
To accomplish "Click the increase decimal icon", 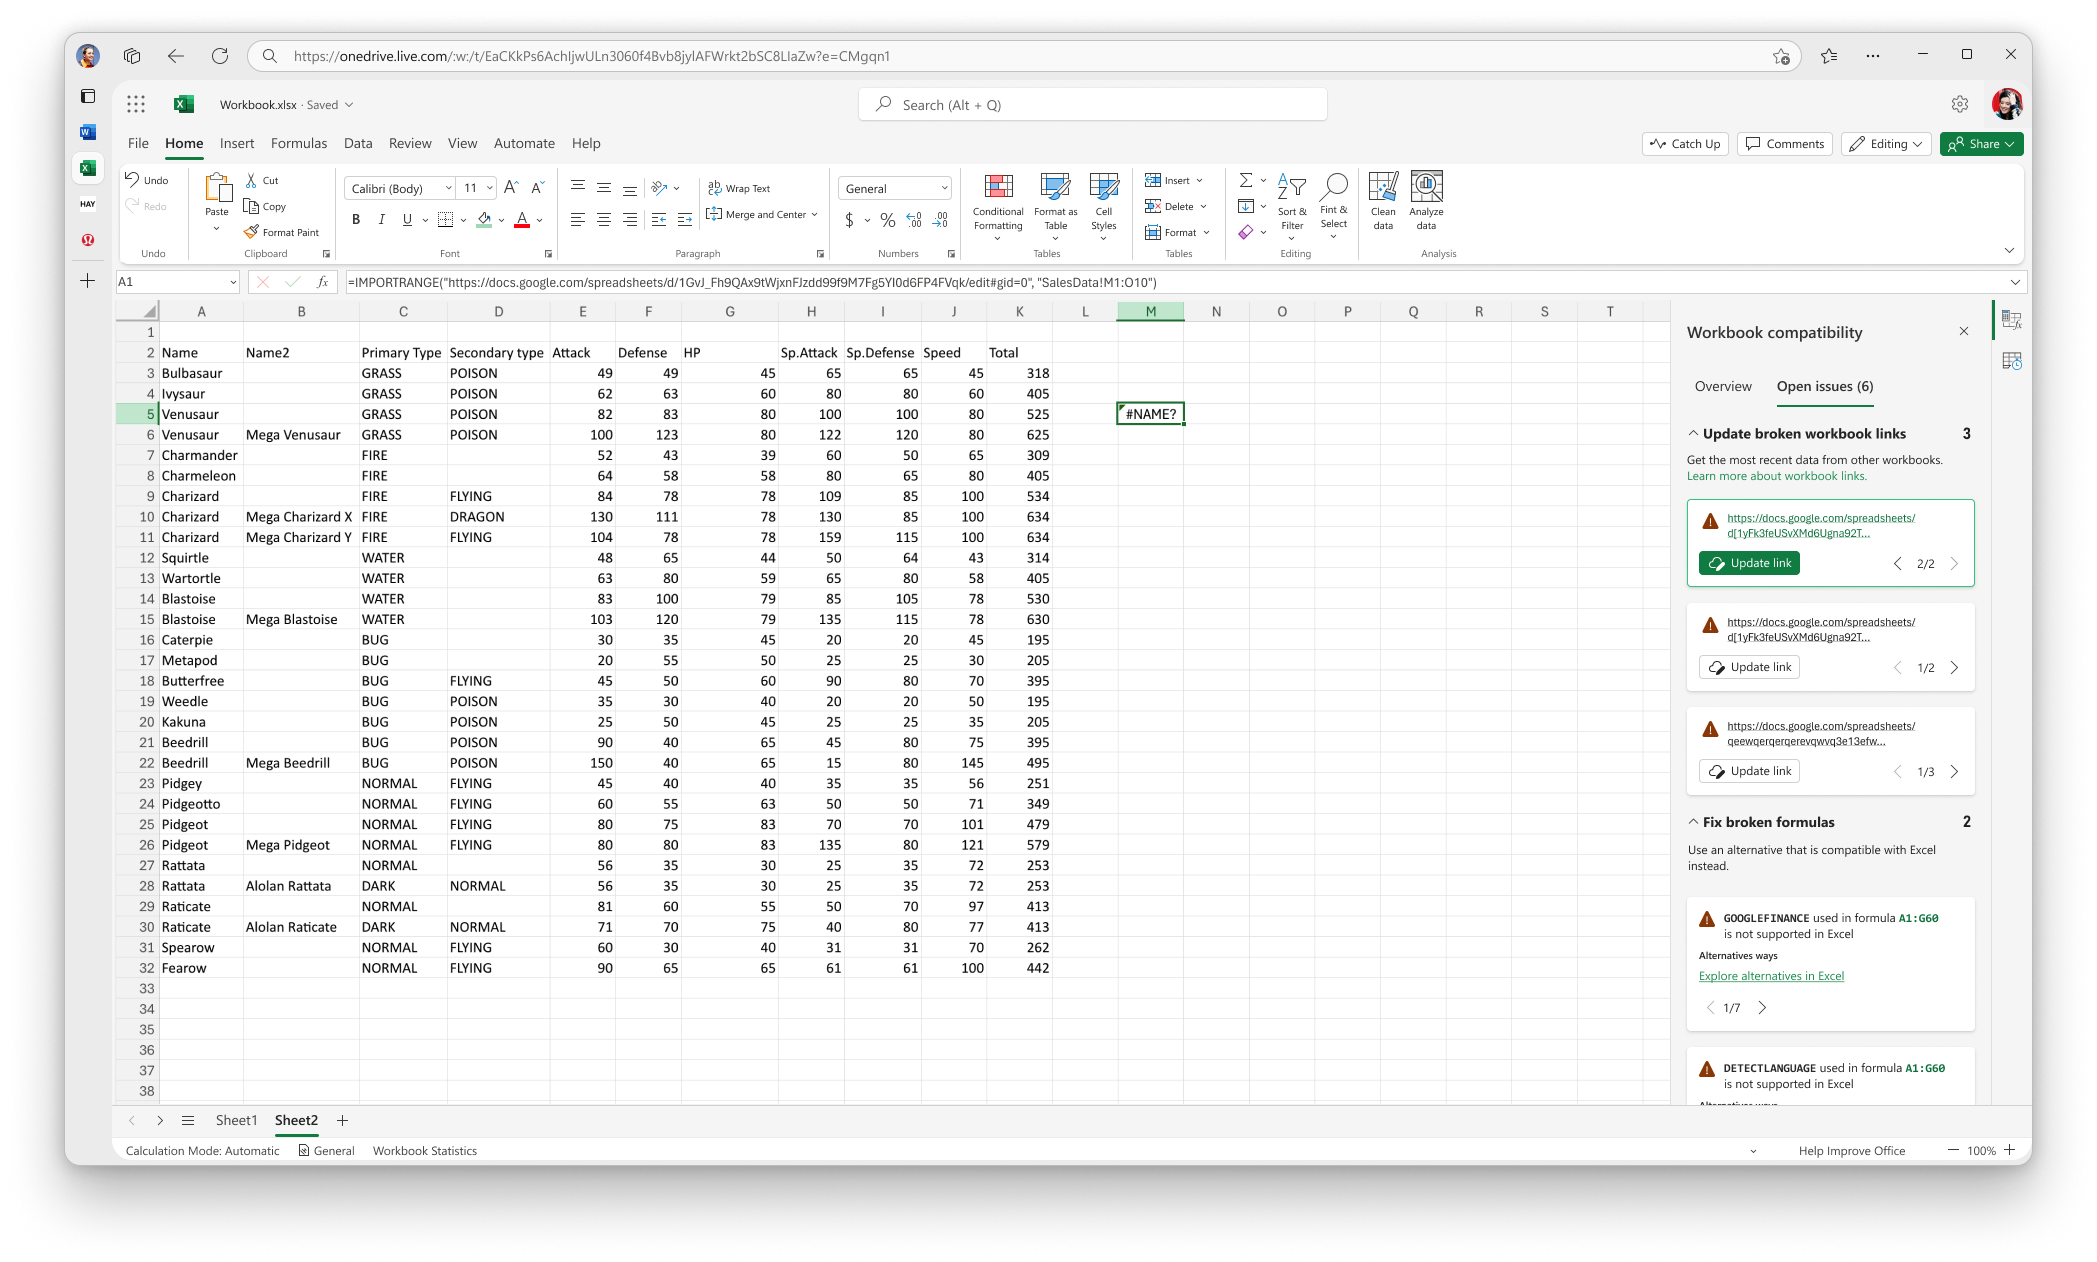I will (914, 220).
